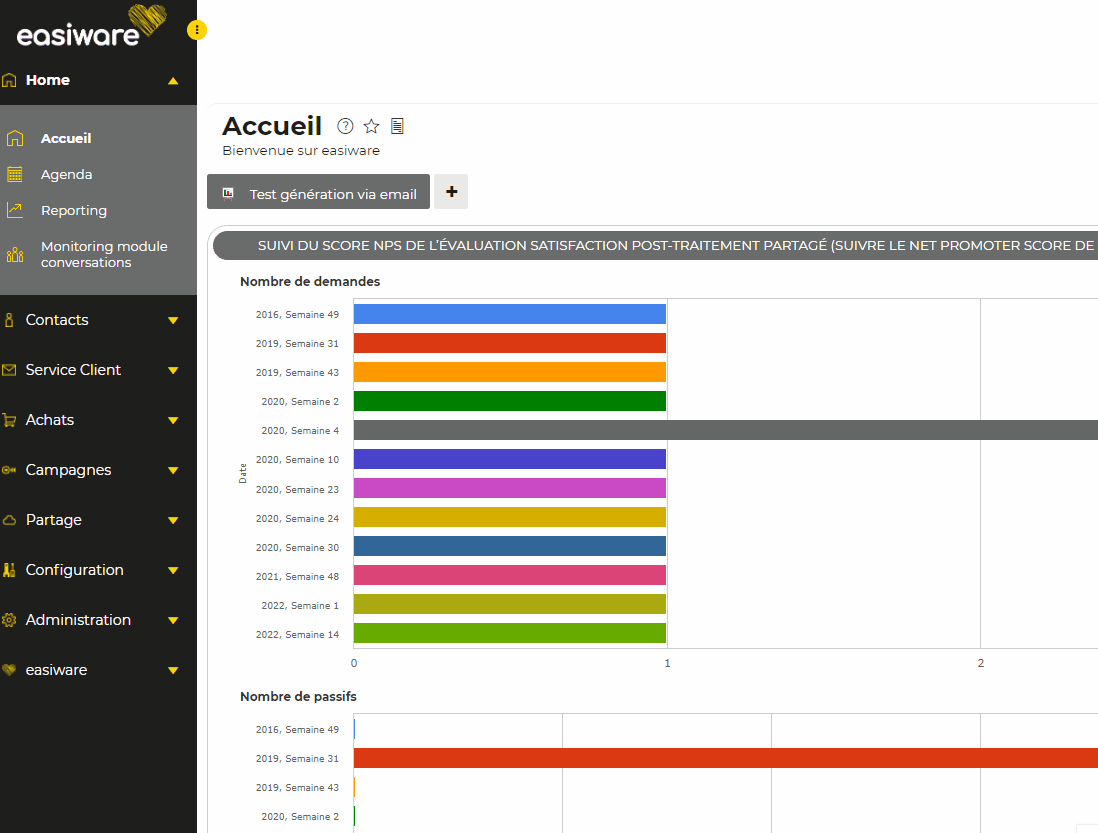Click the red 2019, Semaine 31 passifs bar
The width and height of the screenshot is (1098, 833).
tap(725, 758)
